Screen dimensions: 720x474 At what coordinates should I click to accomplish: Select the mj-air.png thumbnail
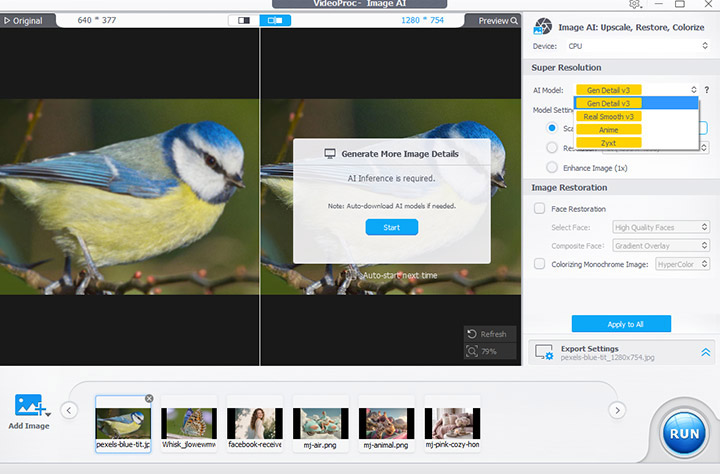pos(321,423)
